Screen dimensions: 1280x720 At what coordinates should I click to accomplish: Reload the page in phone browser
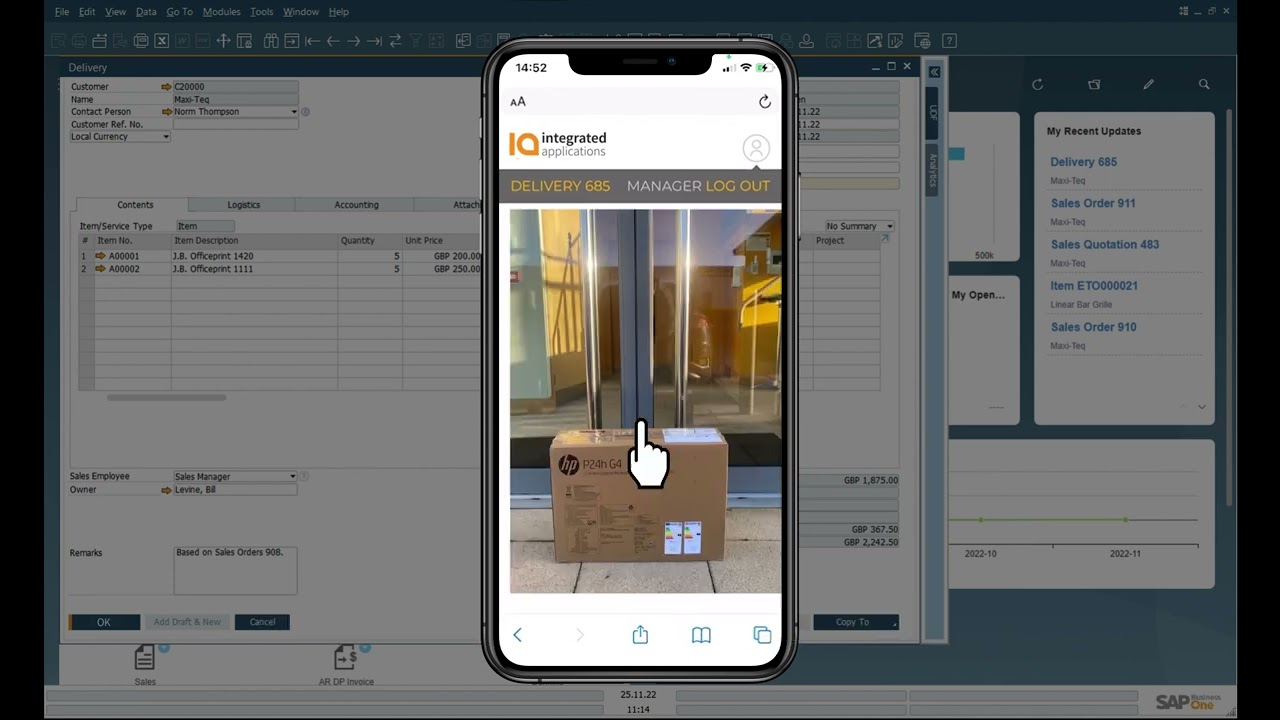point(765,102)
